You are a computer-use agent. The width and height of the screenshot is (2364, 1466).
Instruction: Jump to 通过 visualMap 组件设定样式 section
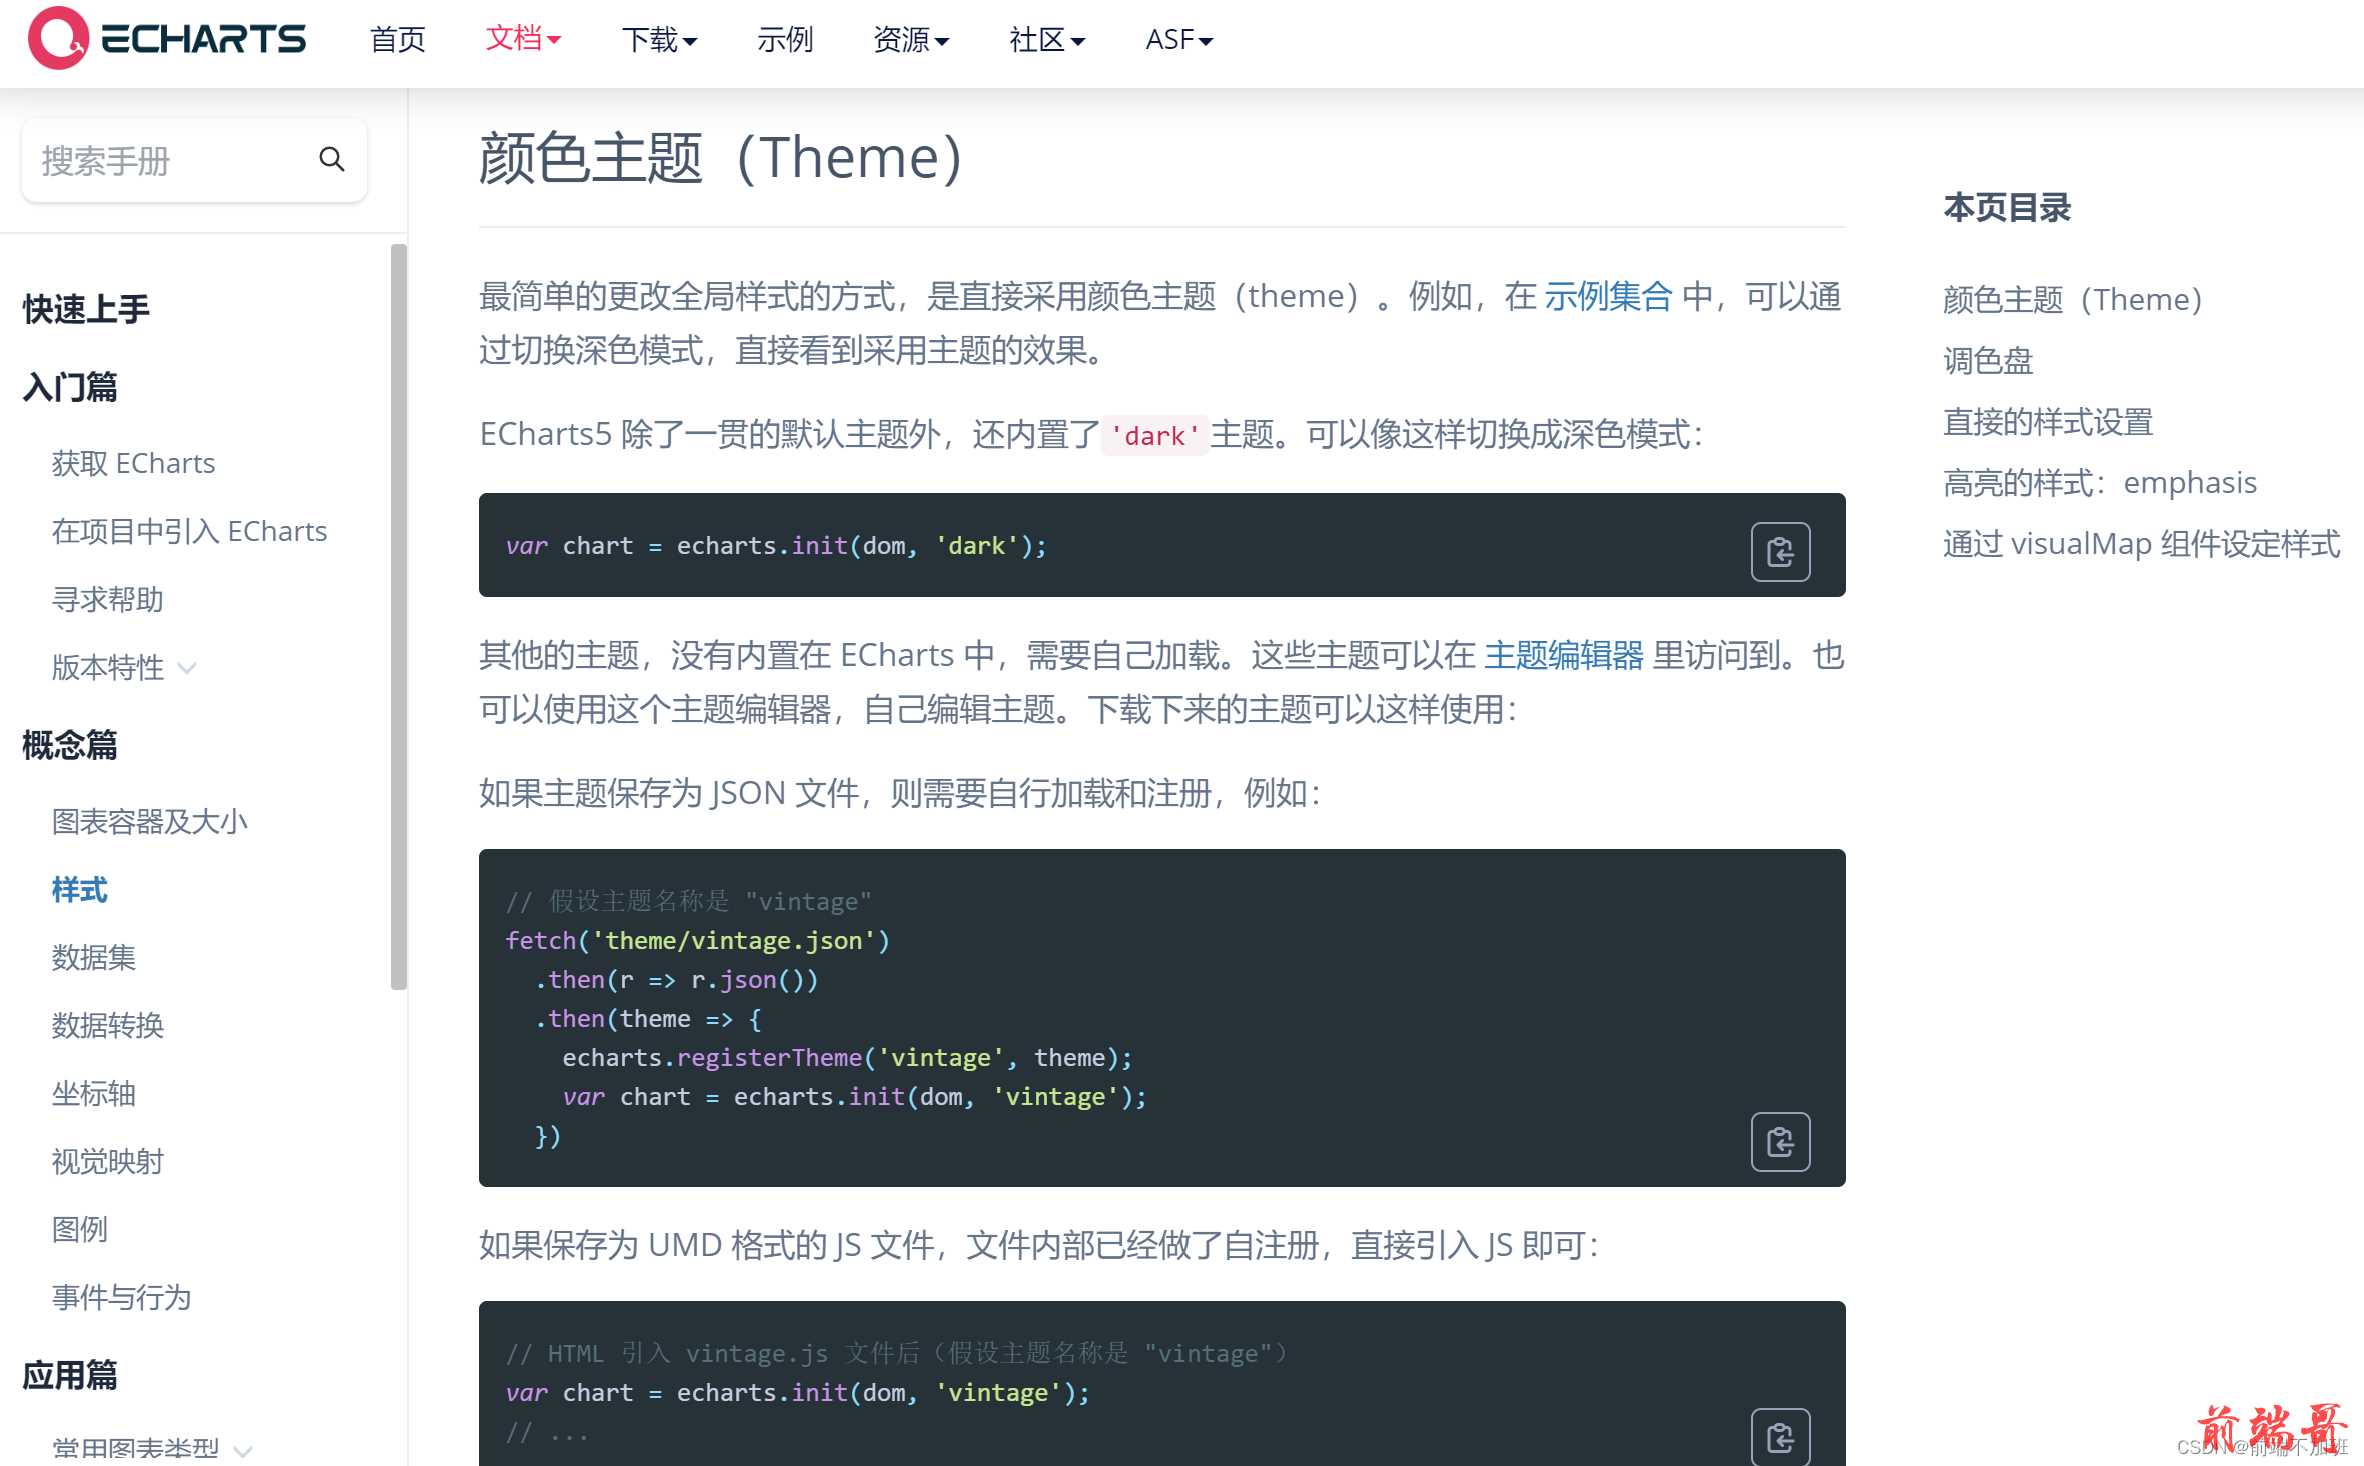[2142, 543]
